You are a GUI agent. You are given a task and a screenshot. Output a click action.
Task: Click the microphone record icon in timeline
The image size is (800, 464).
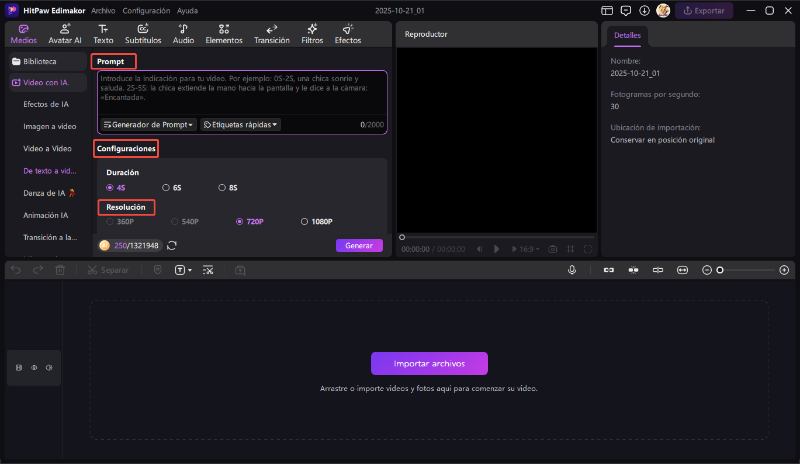[572, 270]
